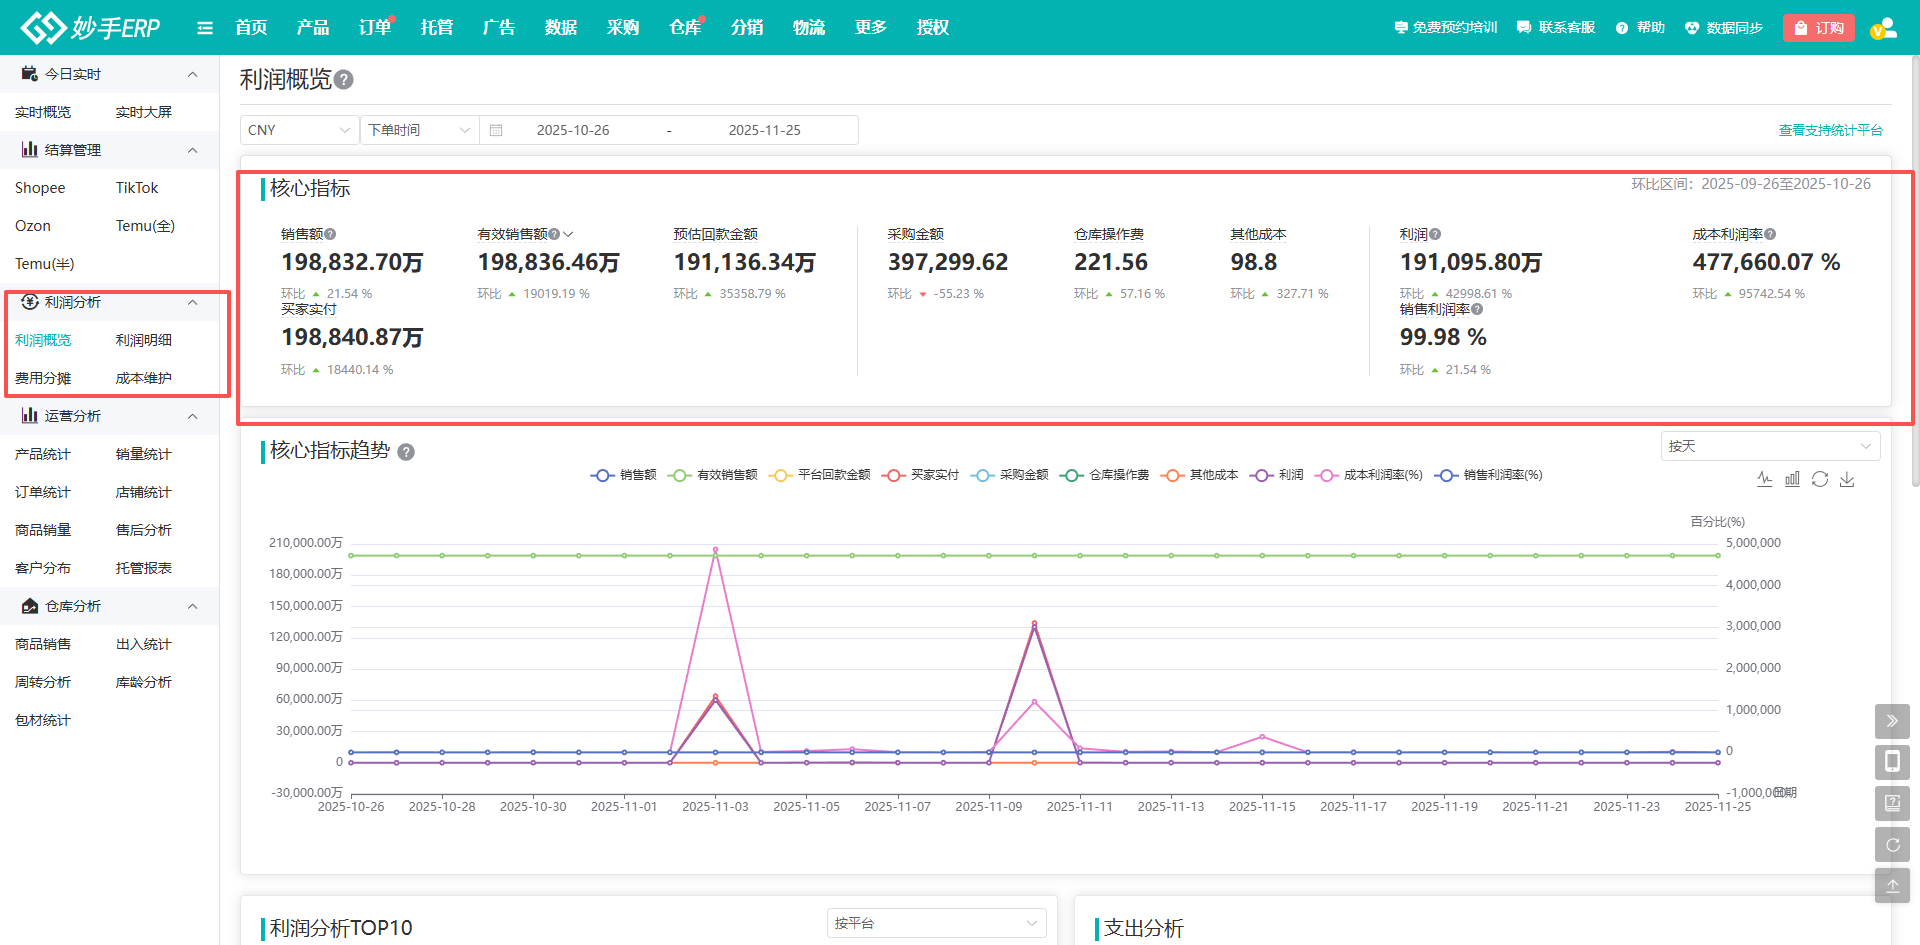1920x945 pixels.
Task: Click the chart restore/refresh icon
Action: tap(1820, 479)
